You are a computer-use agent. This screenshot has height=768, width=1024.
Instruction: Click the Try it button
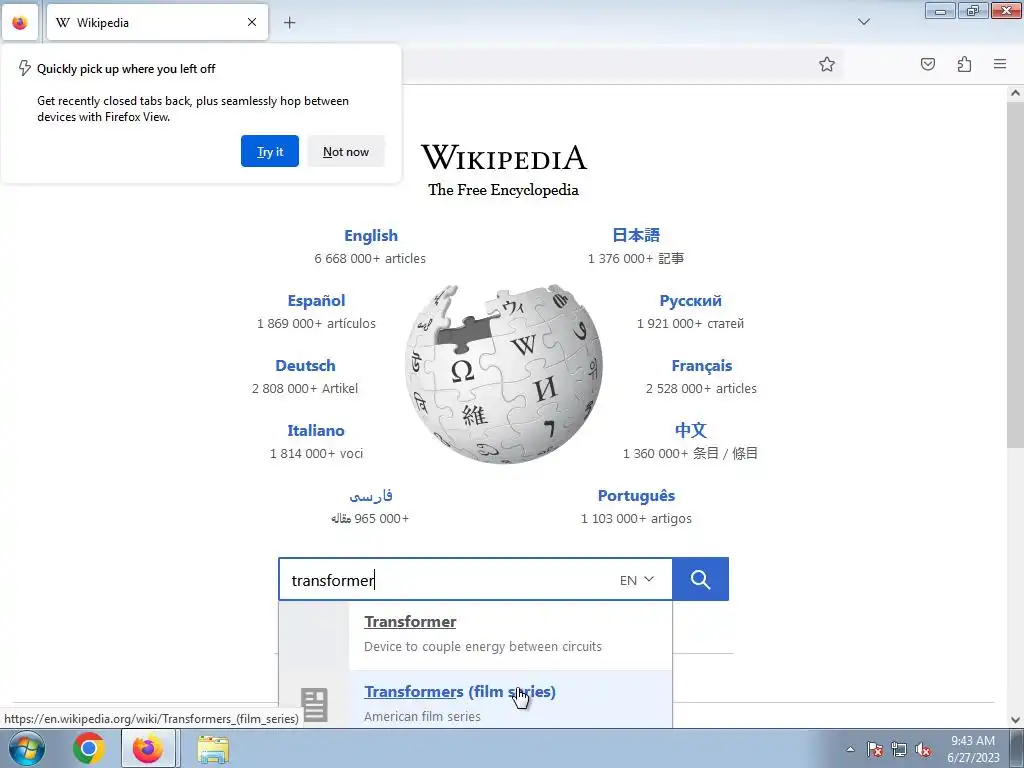(x=270, y=152)
